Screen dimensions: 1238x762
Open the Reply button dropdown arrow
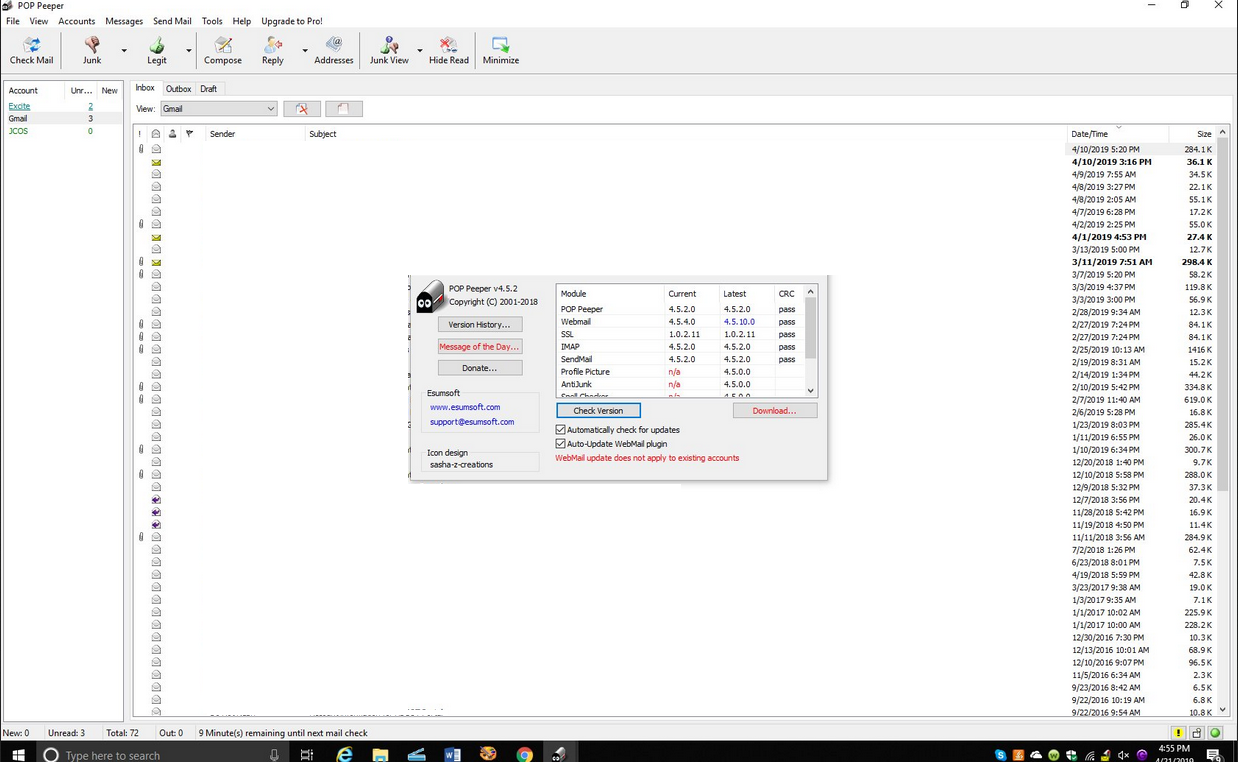click(x=304, y=50)
